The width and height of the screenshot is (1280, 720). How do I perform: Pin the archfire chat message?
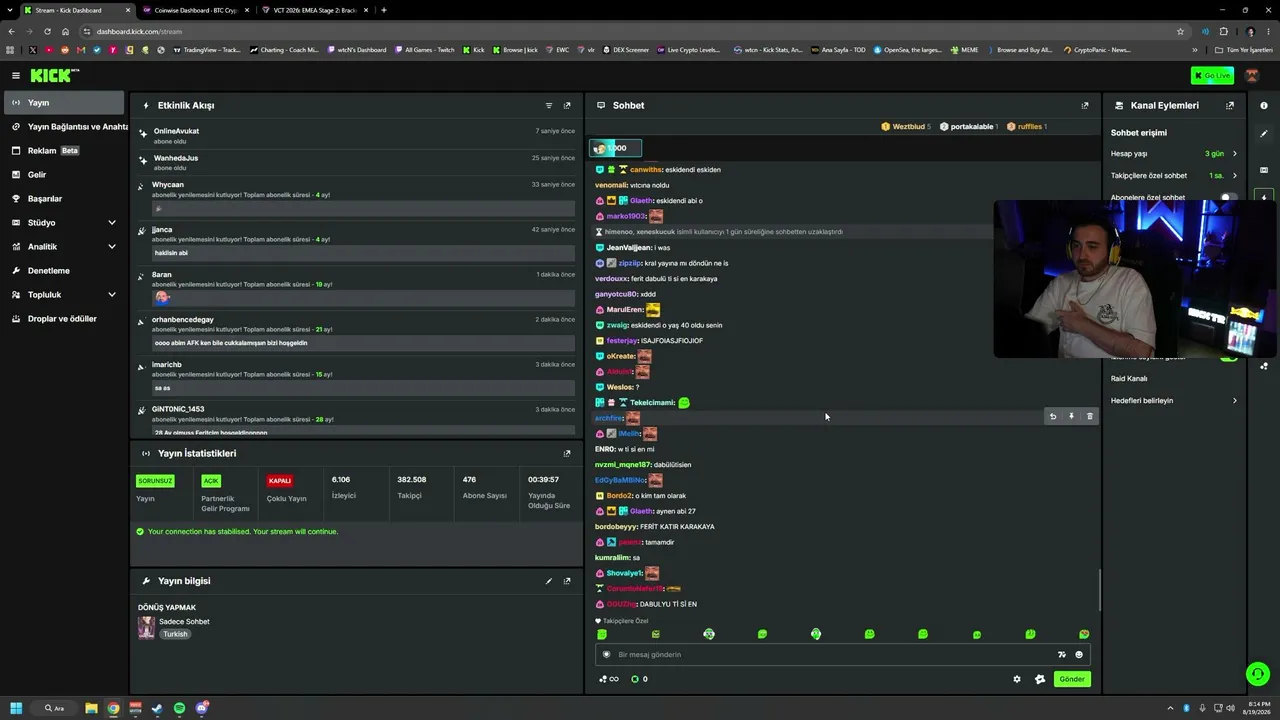(1071, 416)
